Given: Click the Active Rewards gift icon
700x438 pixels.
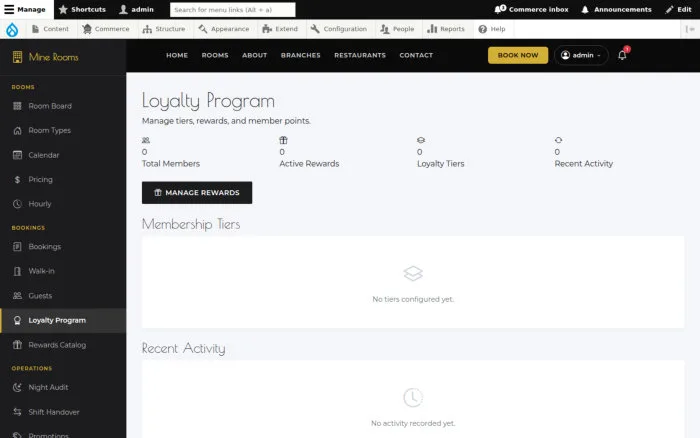Looking at the screenshot, I should (283, 140).
